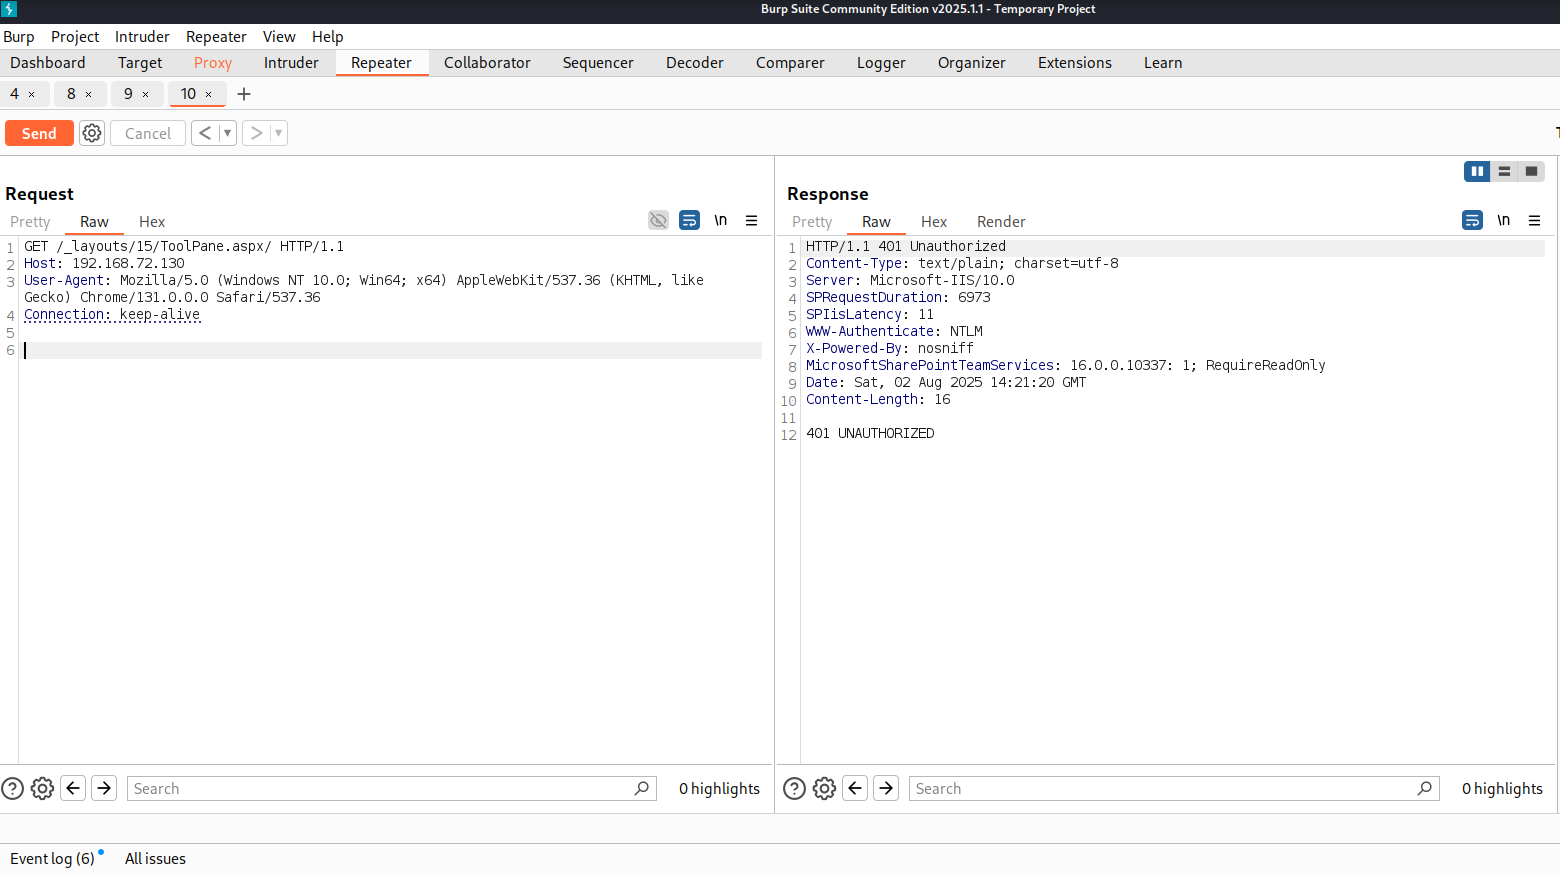Close Repeater tab 8
Viewport: 1560px width, 873px height.
(x=88, y=94)
